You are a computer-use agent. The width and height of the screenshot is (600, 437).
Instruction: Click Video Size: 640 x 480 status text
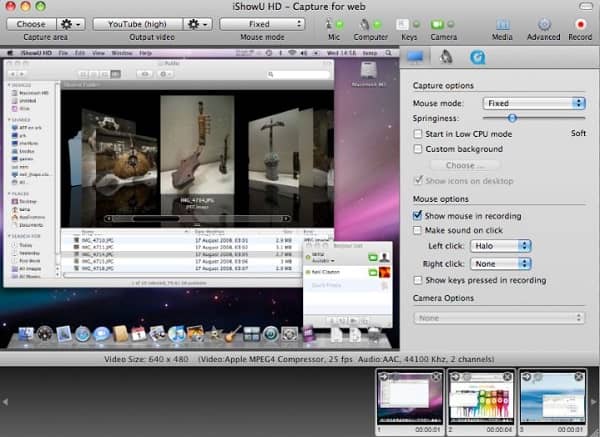click(146, 359)
